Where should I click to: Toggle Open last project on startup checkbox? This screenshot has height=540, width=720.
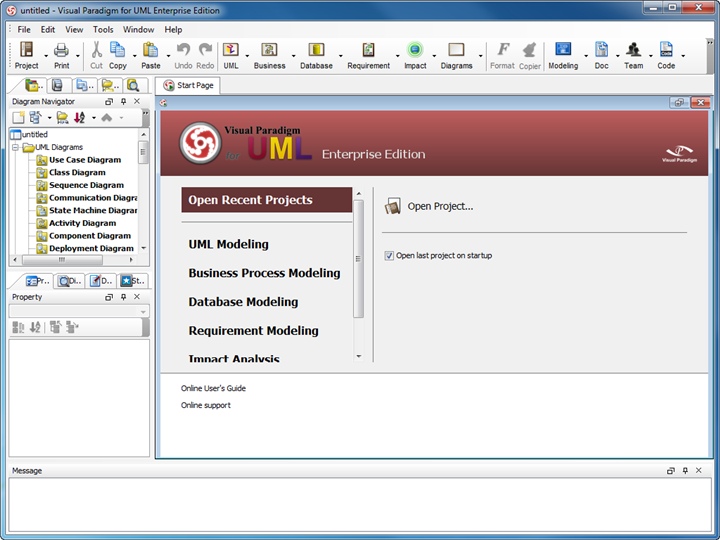[389, 256]
